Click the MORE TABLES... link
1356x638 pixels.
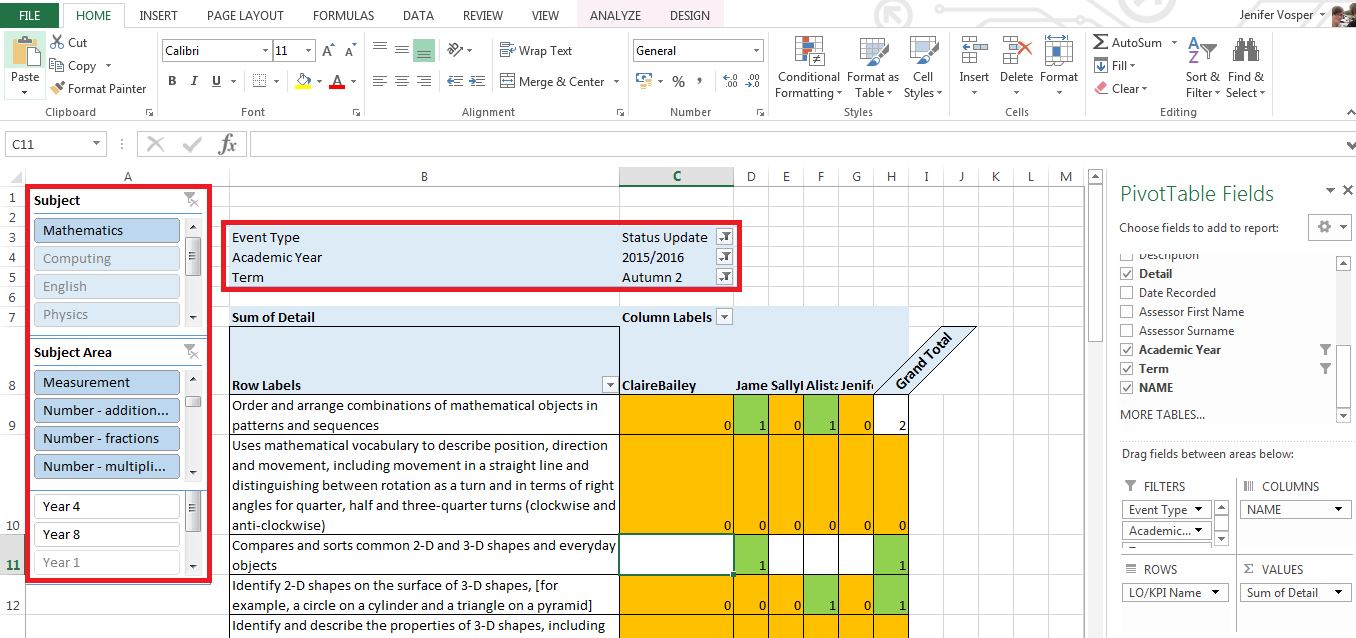(1162, 415)
